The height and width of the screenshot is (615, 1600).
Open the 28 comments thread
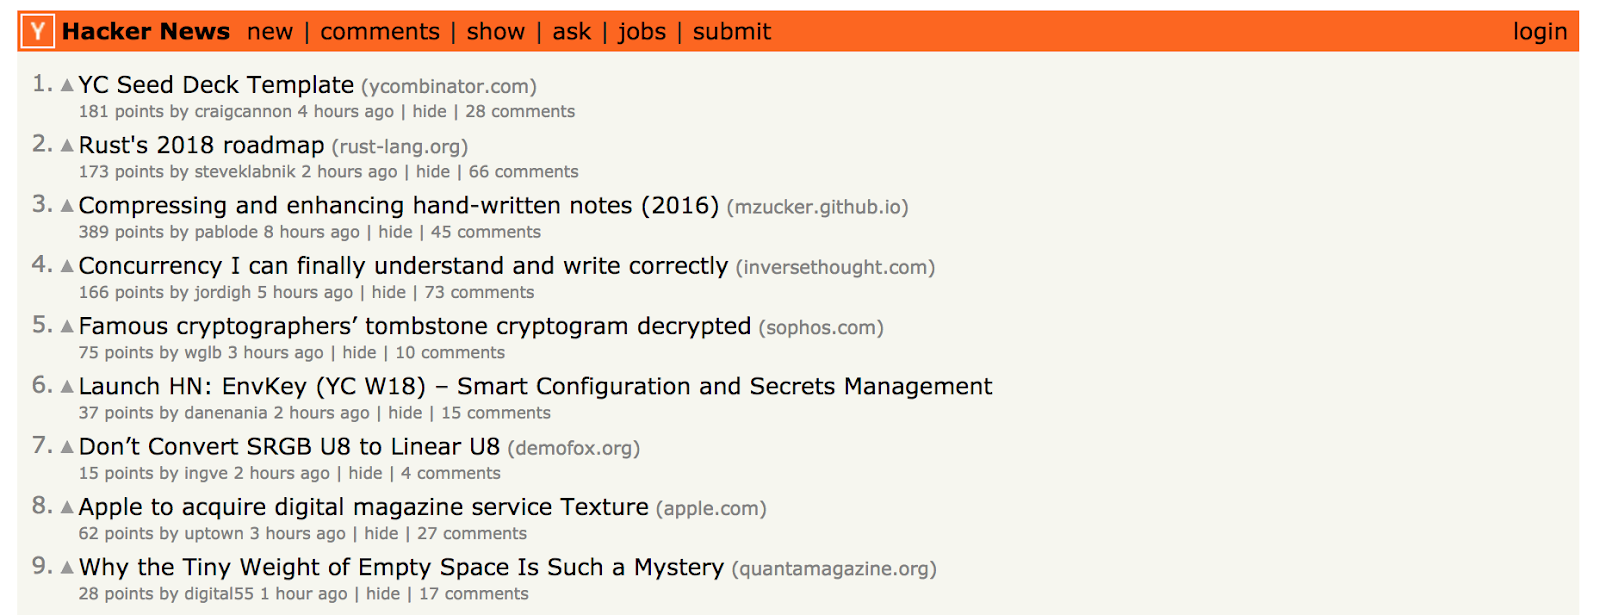click(x=520, y=112)
